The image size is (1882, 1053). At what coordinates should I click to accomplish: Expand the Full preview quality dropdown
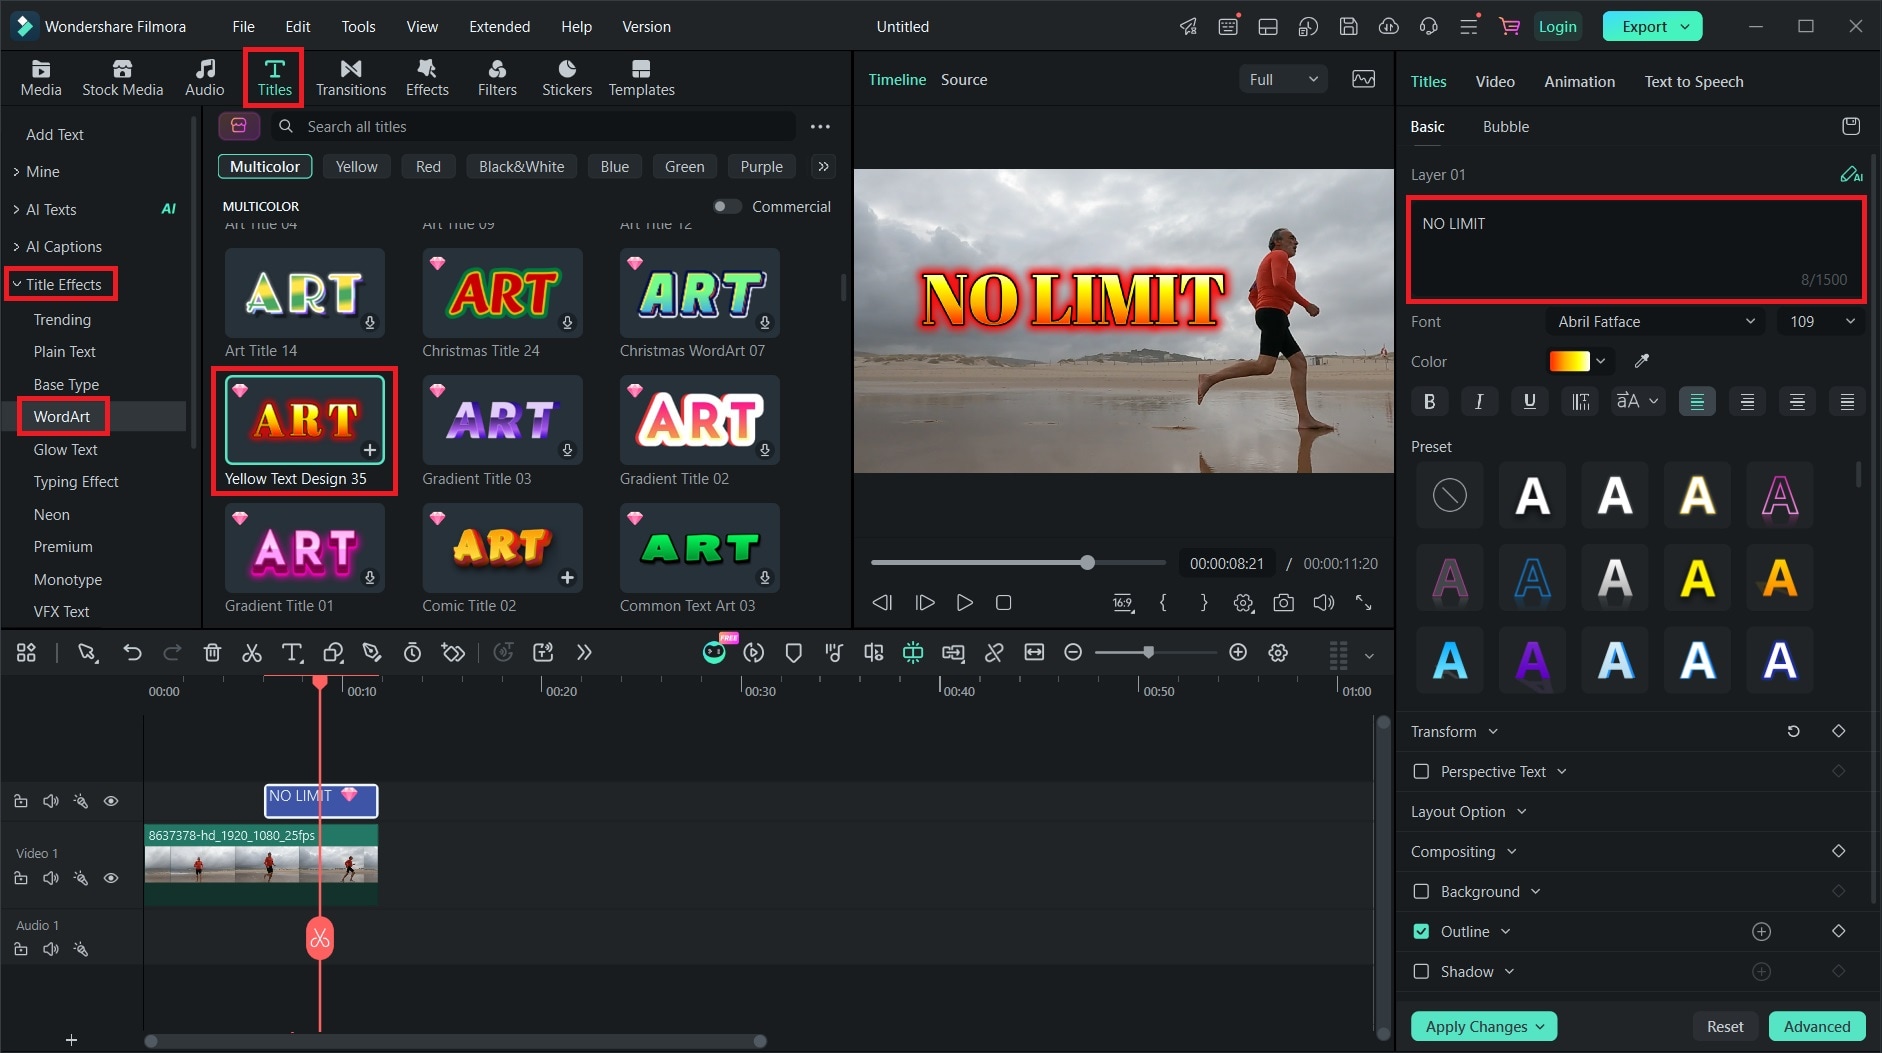coord(1283,79)
